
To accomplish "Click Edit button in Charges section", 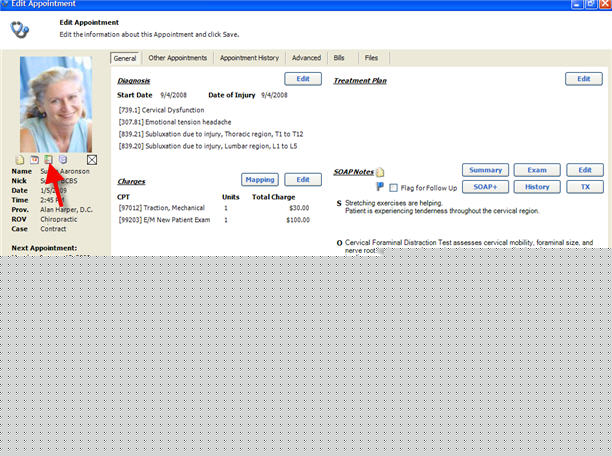I will [x=303, y=180].
